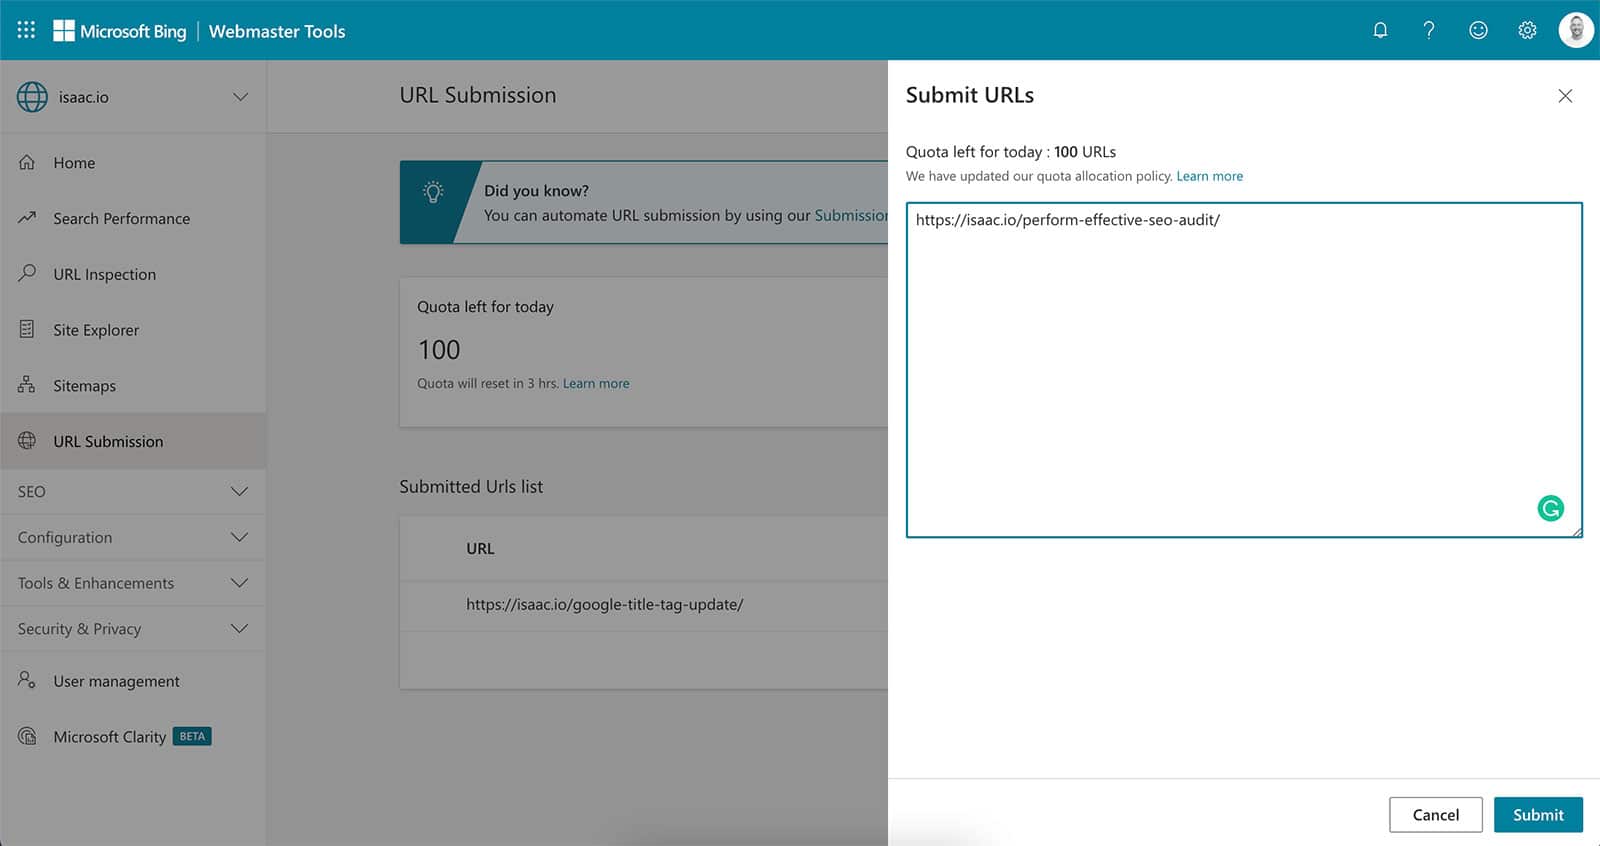This screenshot has width=1600, height=846.
Task: Expand the SEO section
Action: [133, 491]
